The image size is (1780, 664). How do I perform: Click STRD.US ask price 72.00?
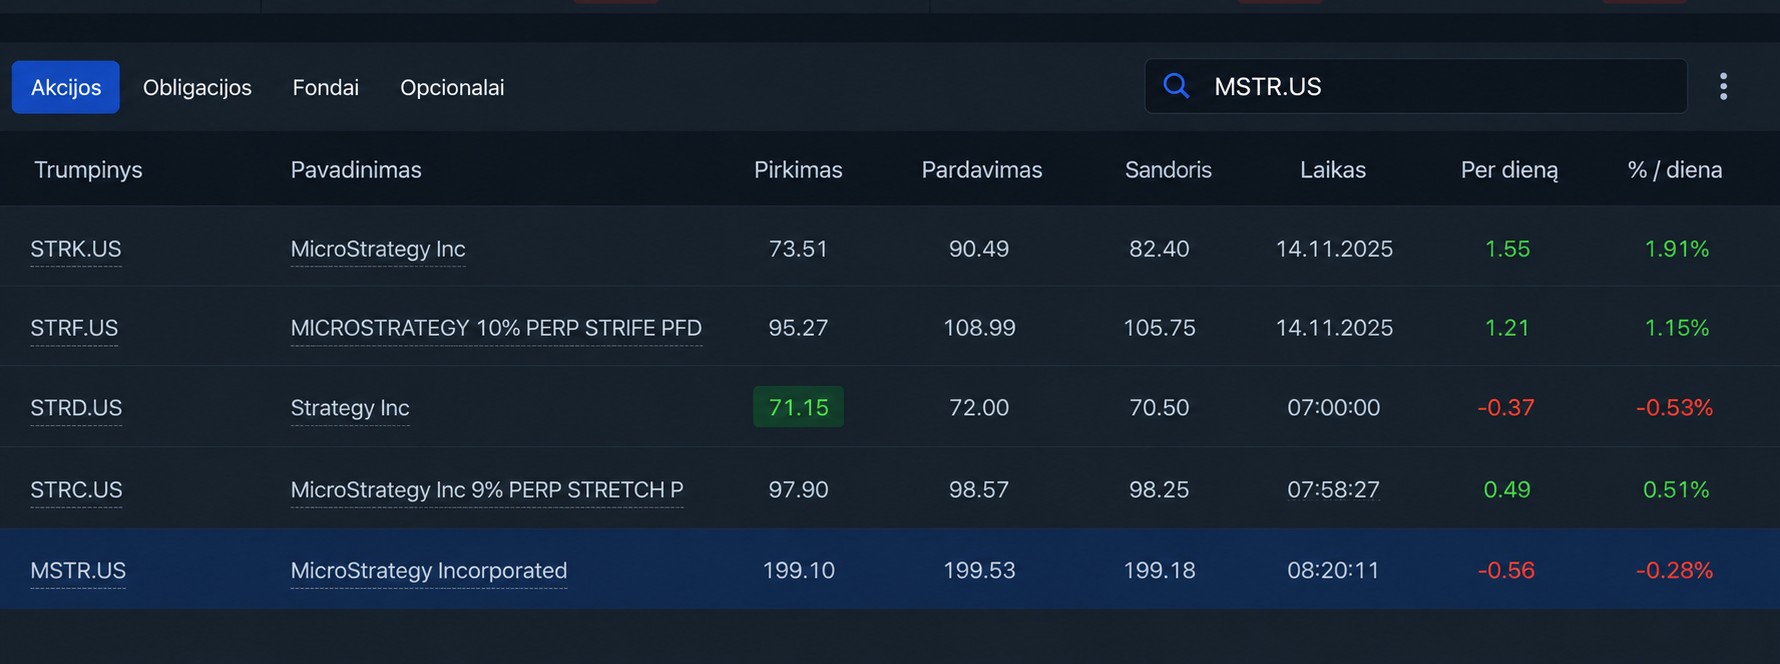979,408
